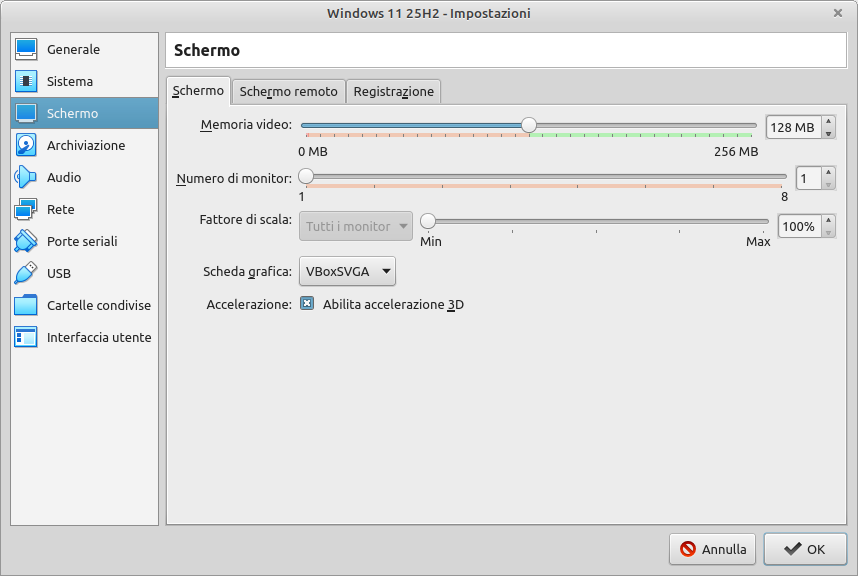The width and height of the screenshot is (858, 576).
Task: Click the Memoria video slider handle
Action: 529,125
